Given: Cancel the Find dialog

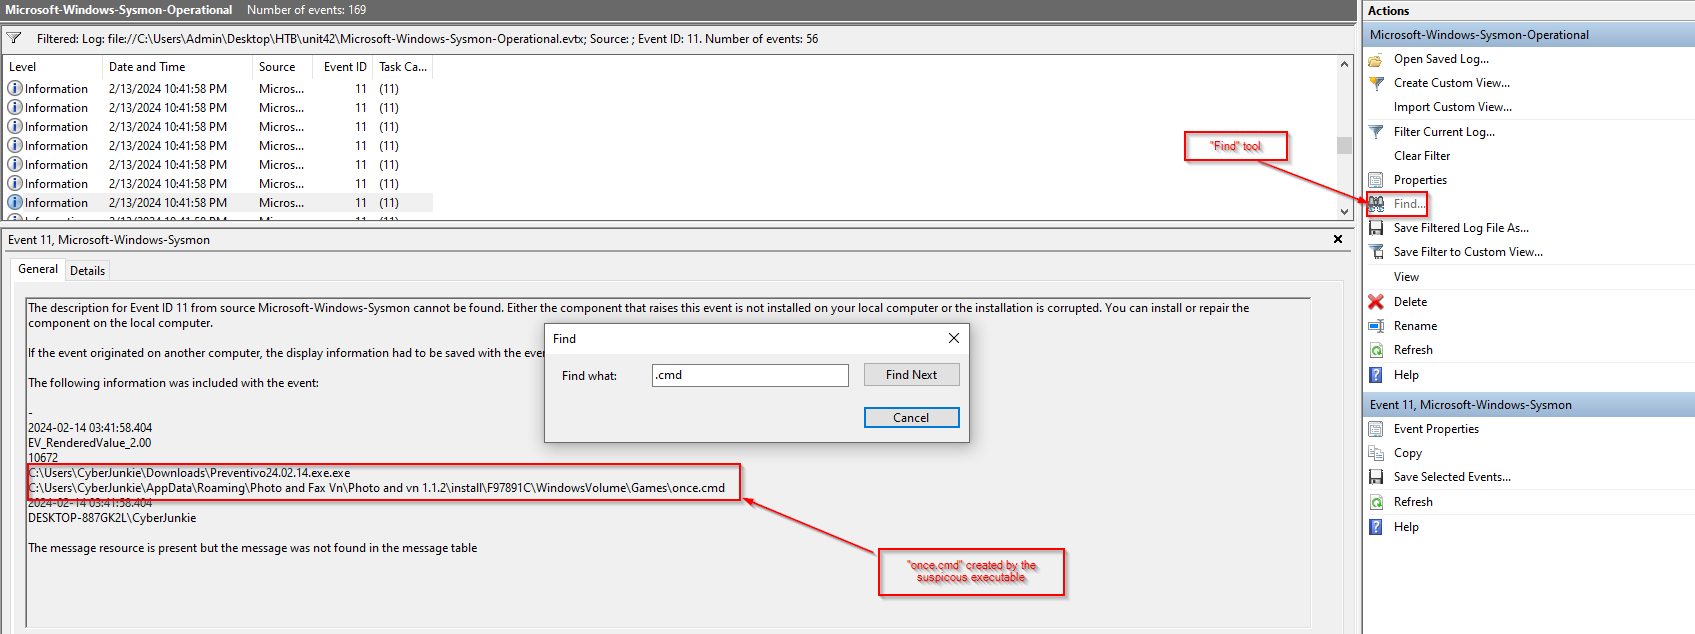Looking at the screenshot, I should [x=911, y=418].
